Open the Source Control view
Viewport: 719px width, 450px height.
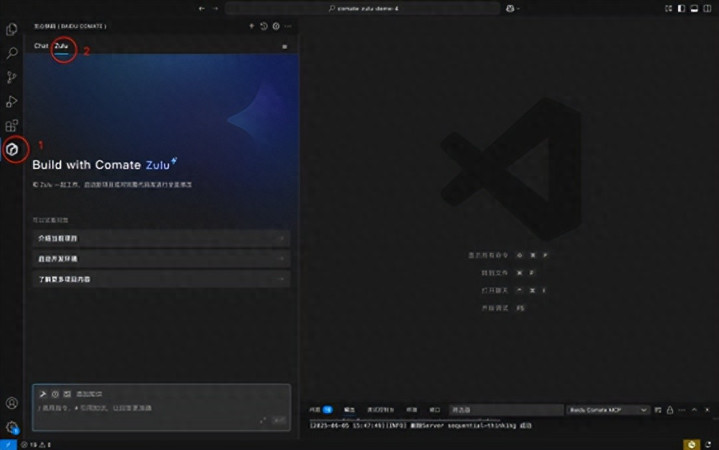coord(12,77)
